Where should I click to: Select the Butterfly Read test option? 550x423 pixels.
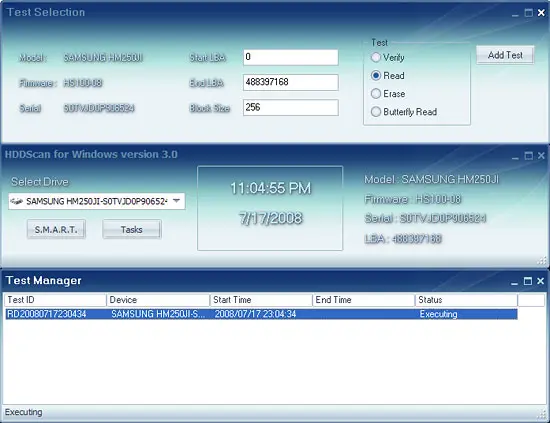point(376,112)
